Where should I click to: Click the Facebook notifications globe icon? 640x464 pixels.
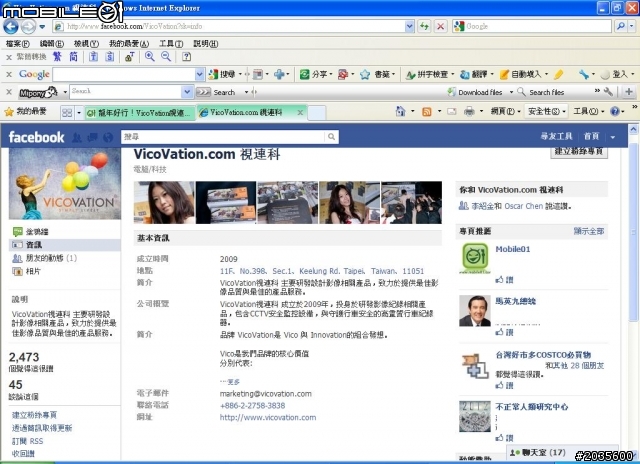coord(108,138)
